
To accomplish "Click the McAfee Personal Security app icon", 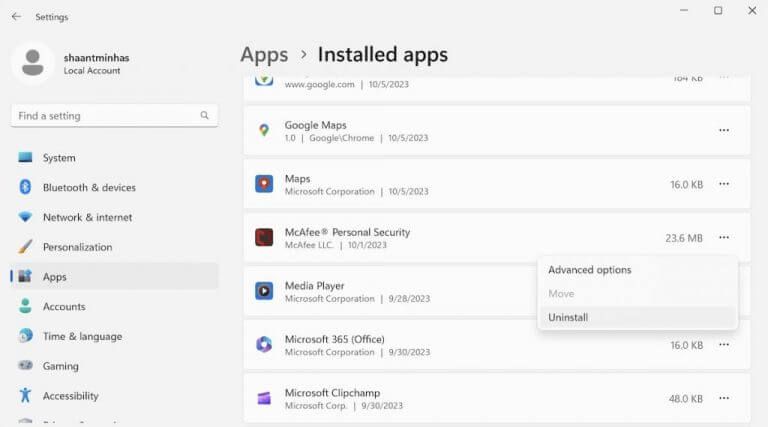I will point(264,237).
